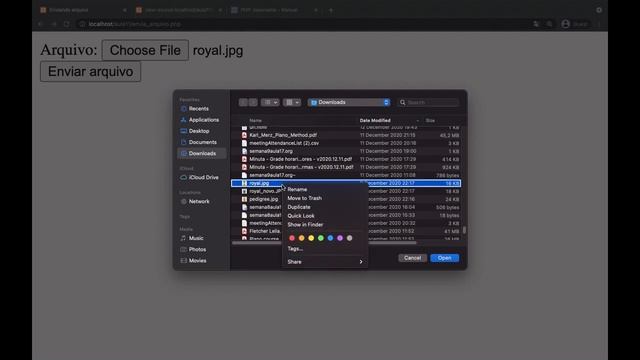Image resolution: width=640 pixels, height=360 pixels.
Task: Open the list view options dropdown
Action: click(x=270, y=102)
